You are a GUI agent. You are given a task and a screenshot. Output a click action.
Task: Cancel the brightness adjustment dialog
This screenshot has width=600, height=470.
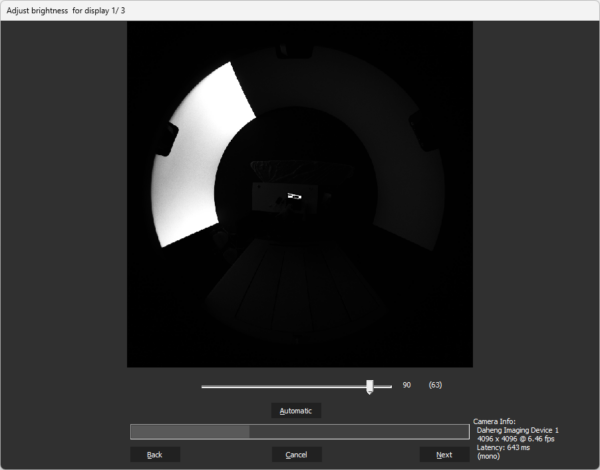[296, 455]
